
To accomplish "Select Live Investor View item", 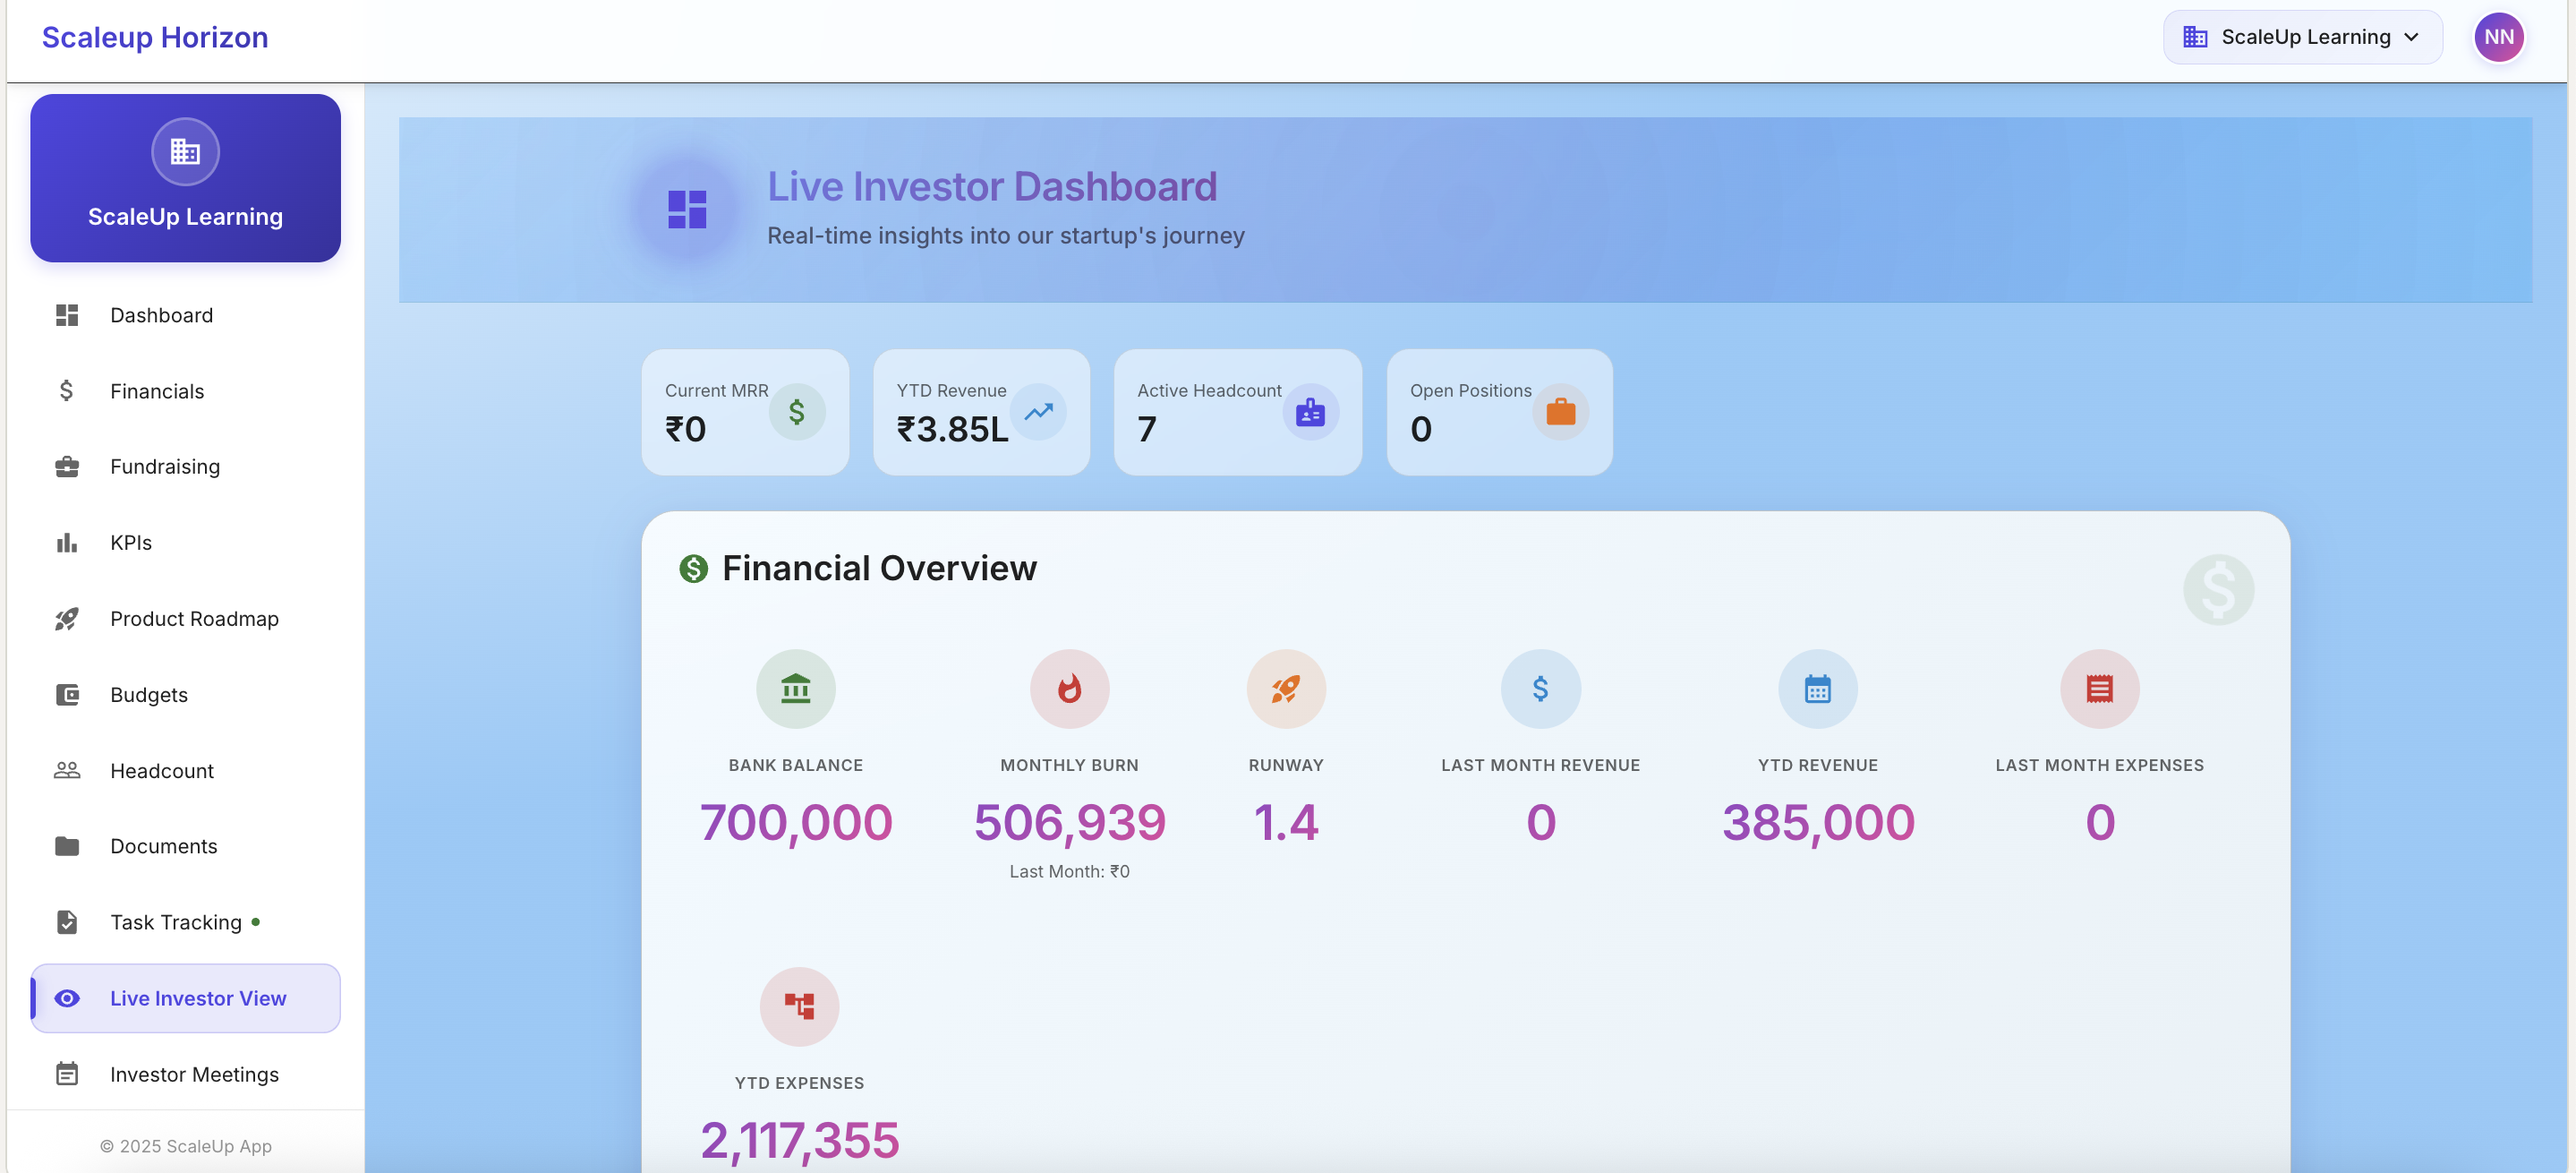I will point(185,998).
